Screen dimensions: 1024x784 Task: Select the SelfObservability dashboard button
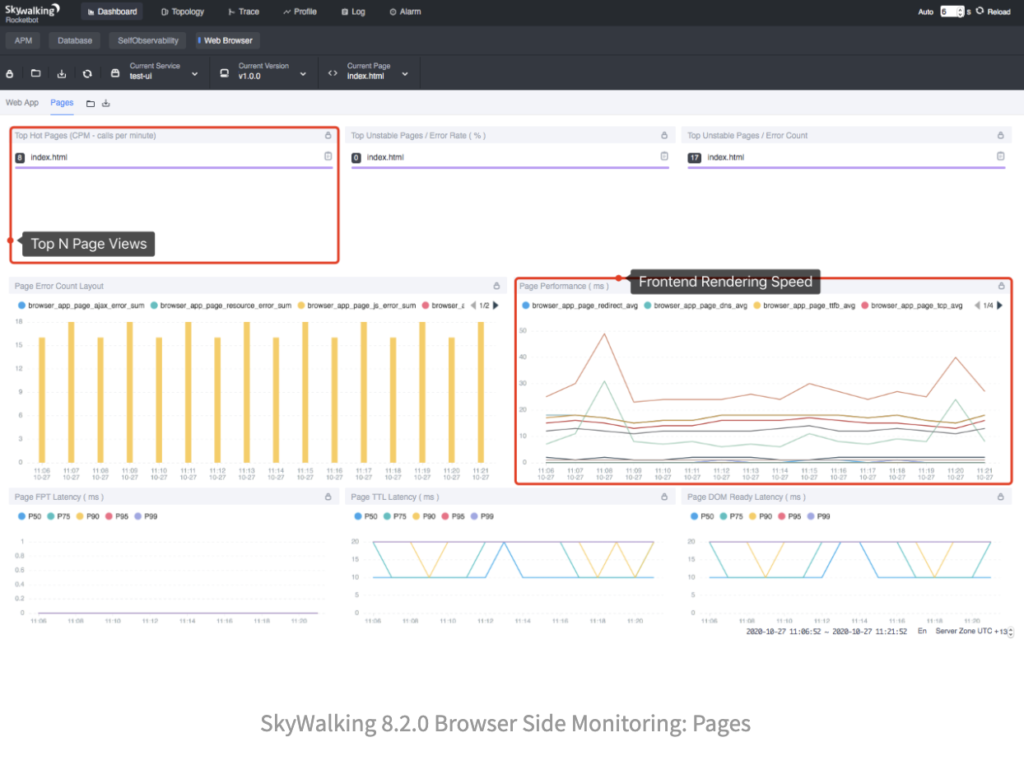coord(147,41)
